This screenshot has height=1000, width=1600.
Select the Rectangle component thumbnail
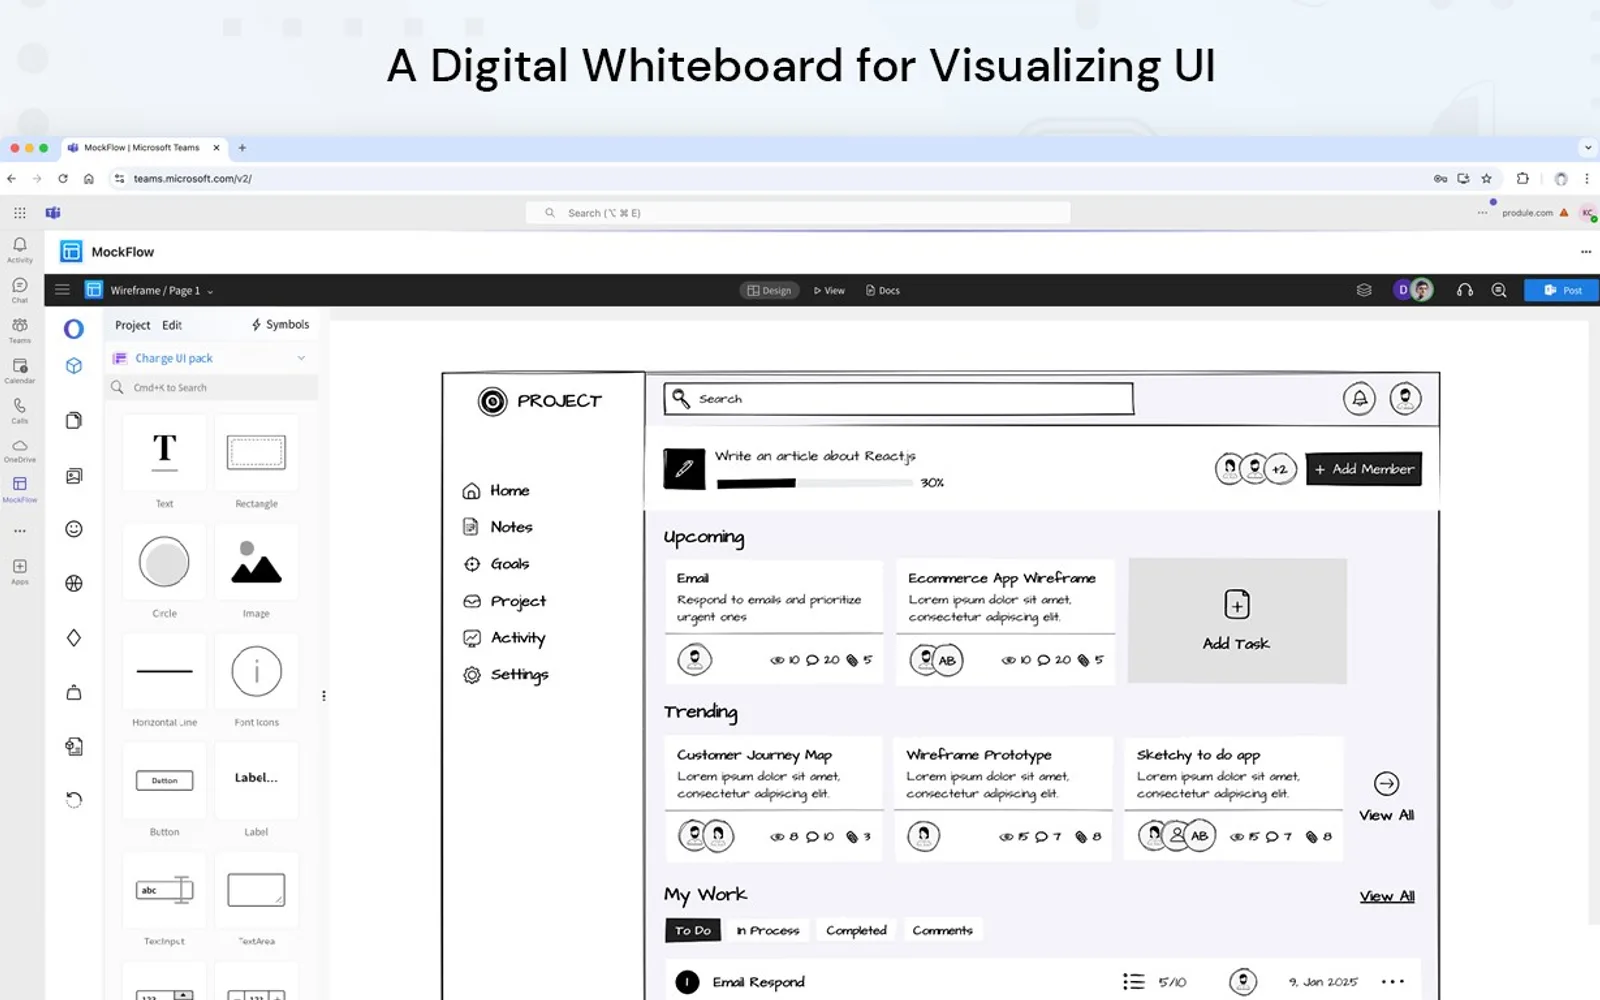click(x=256, y=453)
